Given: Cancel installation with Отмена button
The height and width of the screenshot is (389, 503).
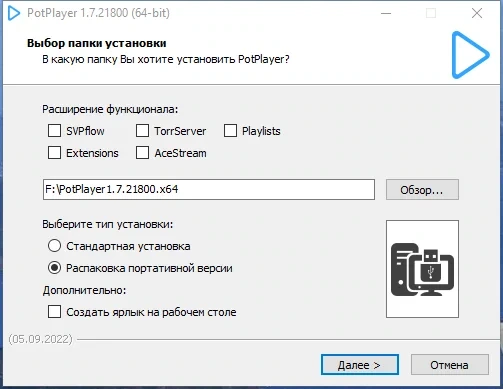Looking at the screenshot, I should (450, 365).
